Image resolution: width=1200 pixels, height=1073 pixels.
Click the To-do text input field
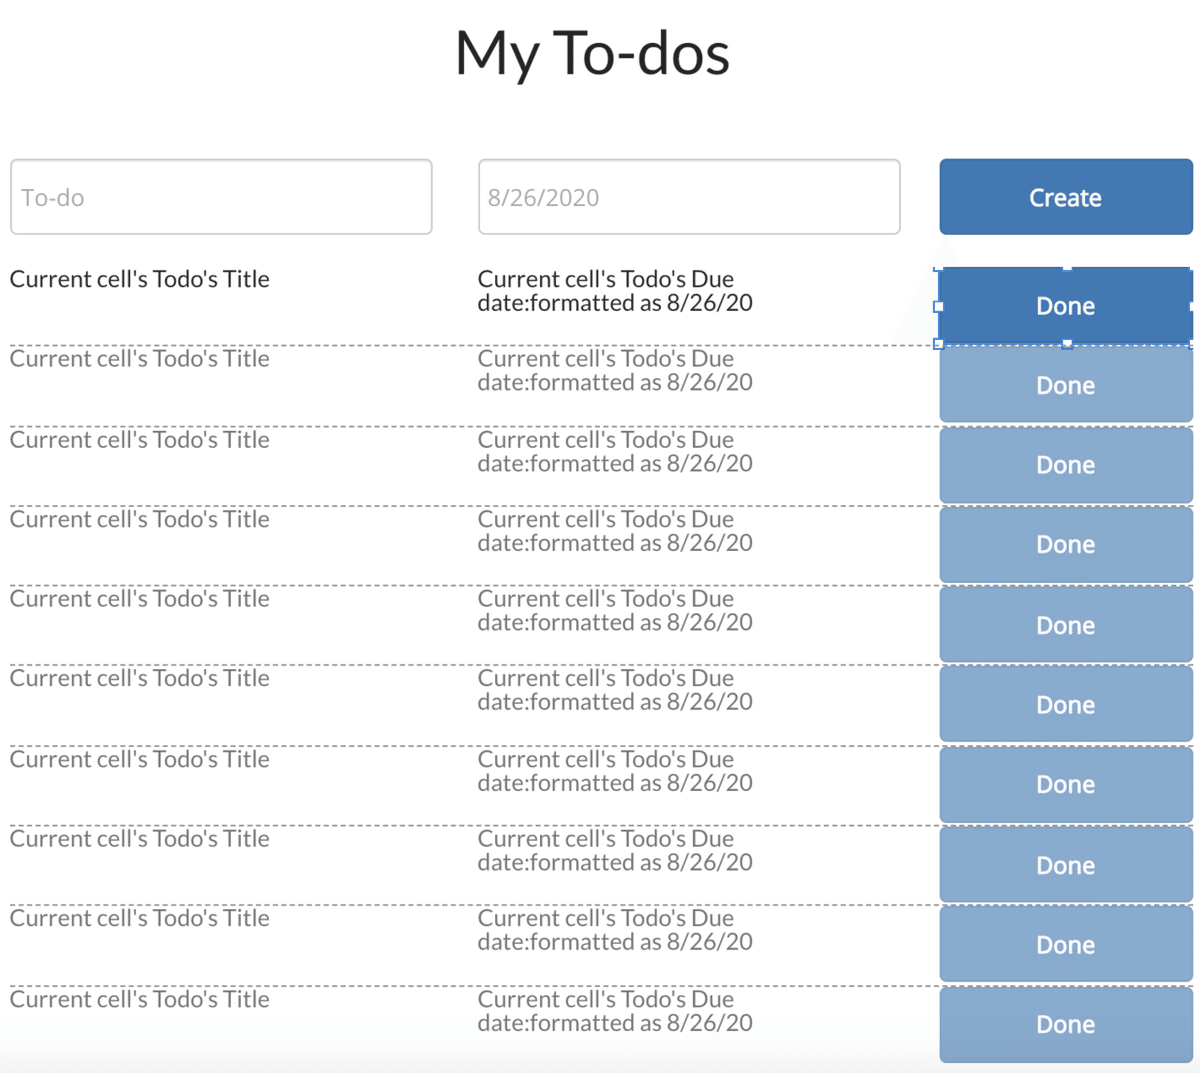pyautogui.click(x=221, y=197)
